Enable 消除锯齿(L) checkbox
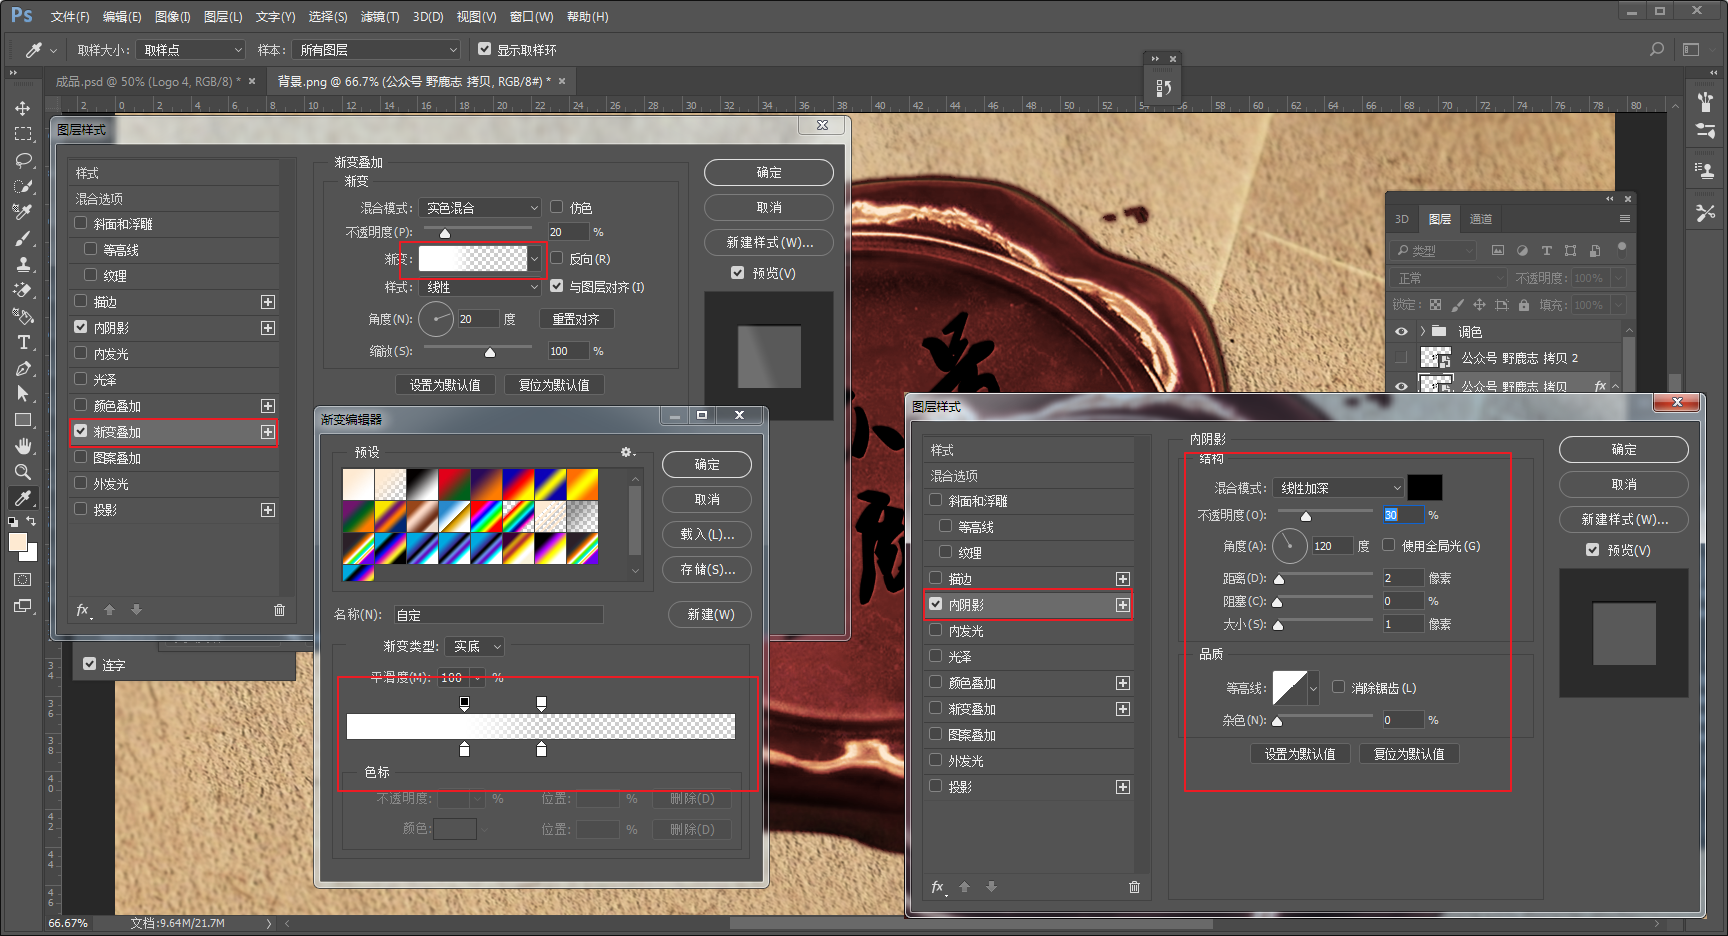Viewport: 1728px width, 936px height. pos(1338,687)
